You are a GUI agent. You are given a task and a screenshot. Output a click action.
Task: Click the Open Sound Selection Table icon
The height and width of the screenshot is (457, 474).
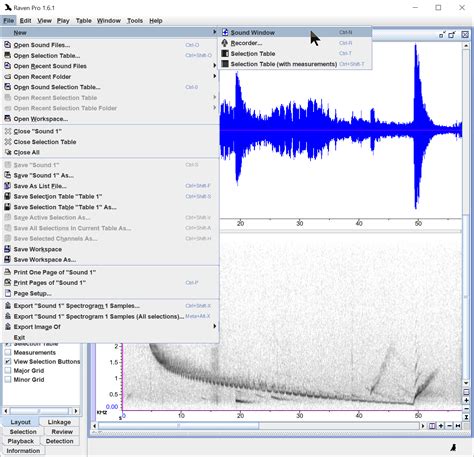pyautogui.click(x=7, y=87)
